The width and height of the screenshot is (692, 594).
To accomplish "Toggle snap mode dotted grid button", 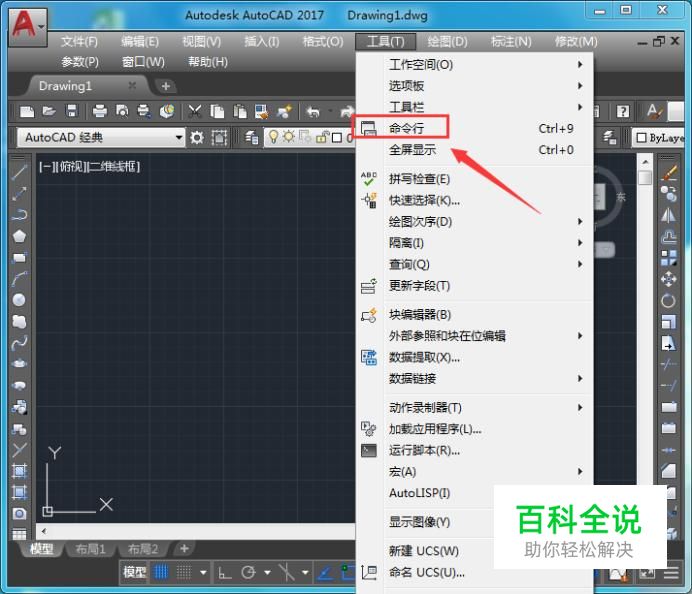I will click(x=184, y=572).
